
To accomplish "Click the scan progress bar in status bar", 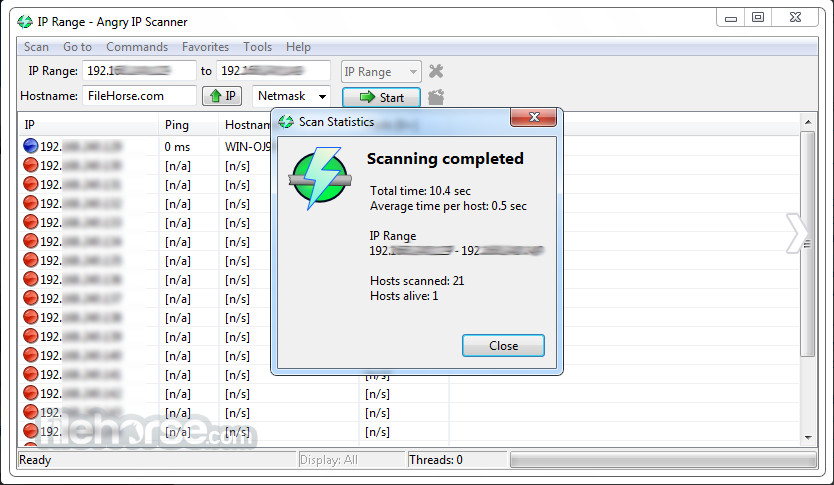I will pos(663,460).
